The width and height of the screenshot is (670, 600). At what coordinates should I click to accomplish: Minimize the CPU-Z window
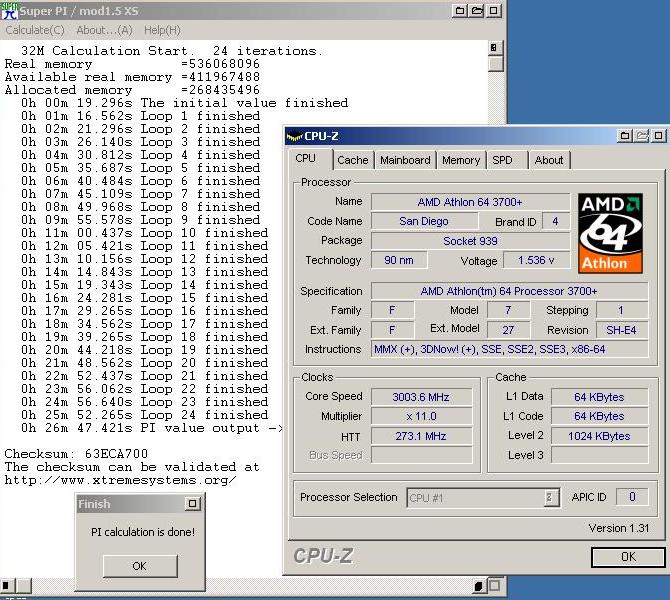pyautogui.click(x=625, y=136)
